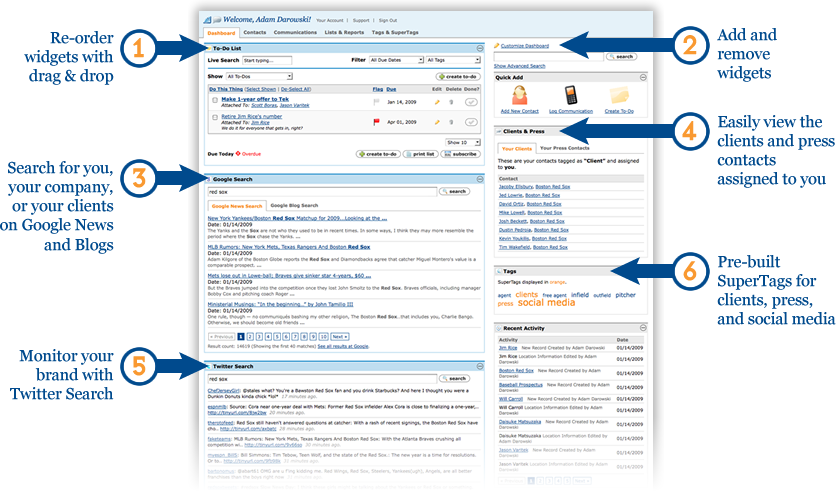Mark Retire Jim Rice's number as done

(471, 122)
